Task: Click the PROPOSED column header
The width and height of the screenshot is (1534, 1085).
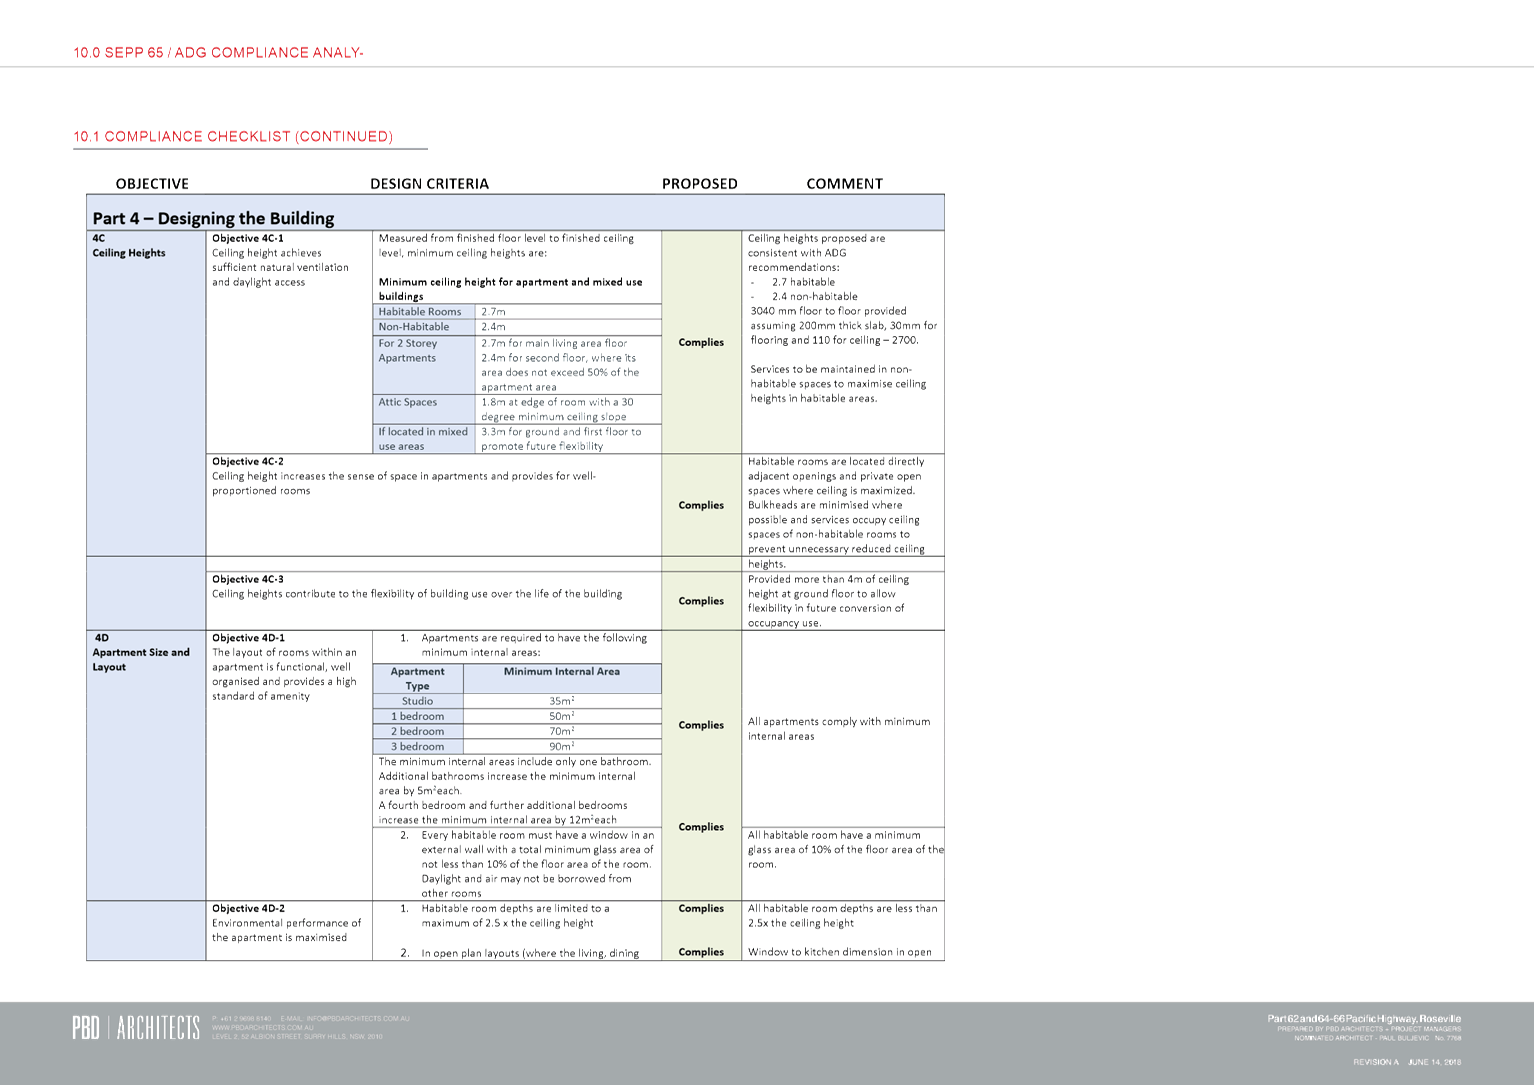Action: pyautogui.click(x=700, y=184)
